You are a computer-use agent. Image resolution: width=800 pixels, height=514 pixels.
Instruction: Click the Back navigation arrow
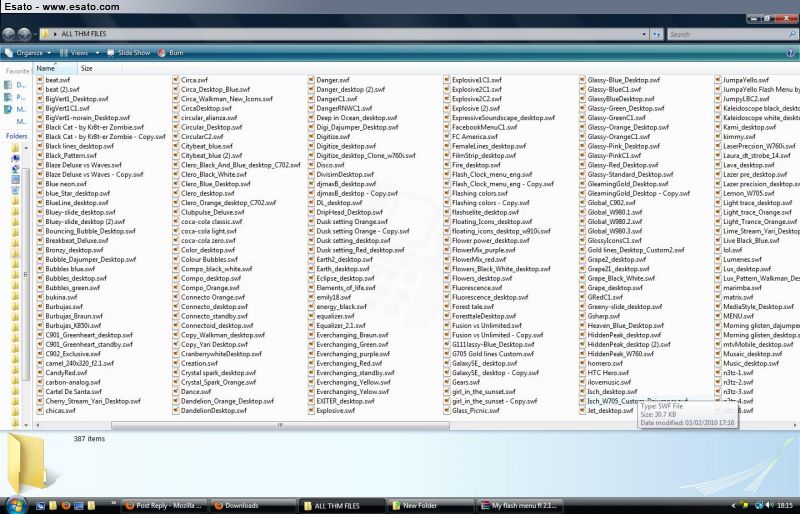point(9,34)
